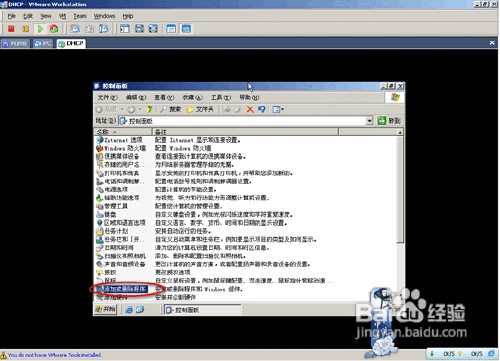500x361 pixels.
Task: Click the vertical scrollbar of Control Panel list
Action: click(400, 189)
